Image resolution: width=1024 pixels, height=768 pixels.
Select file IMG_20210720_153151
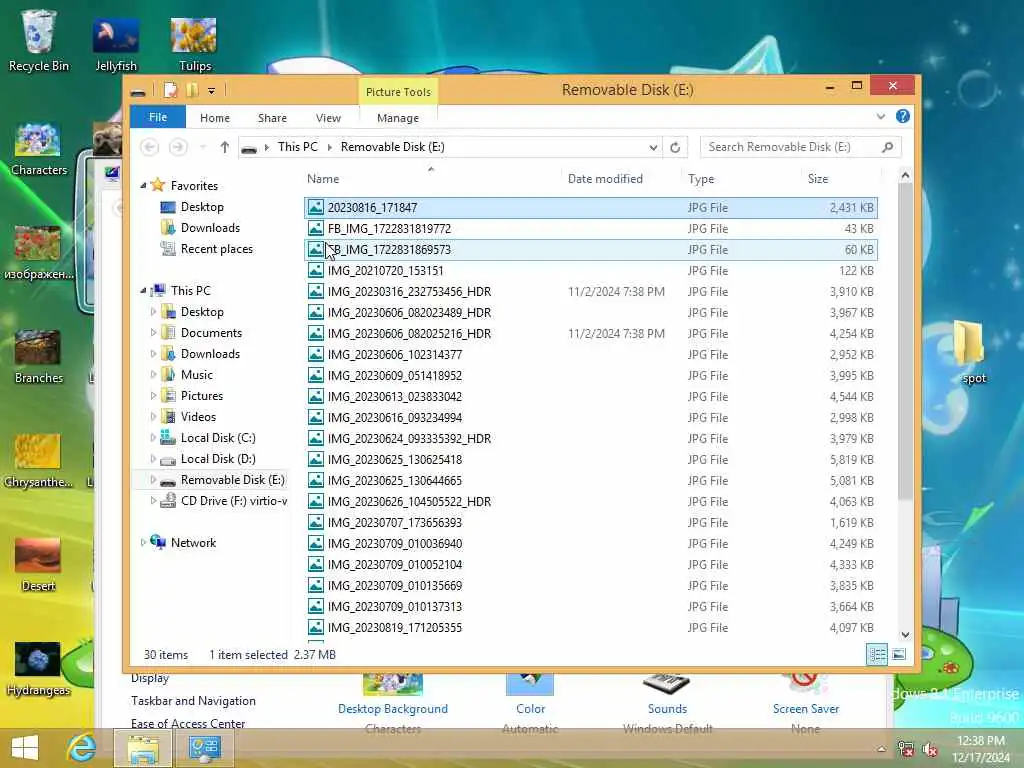[x=591, y=270]
